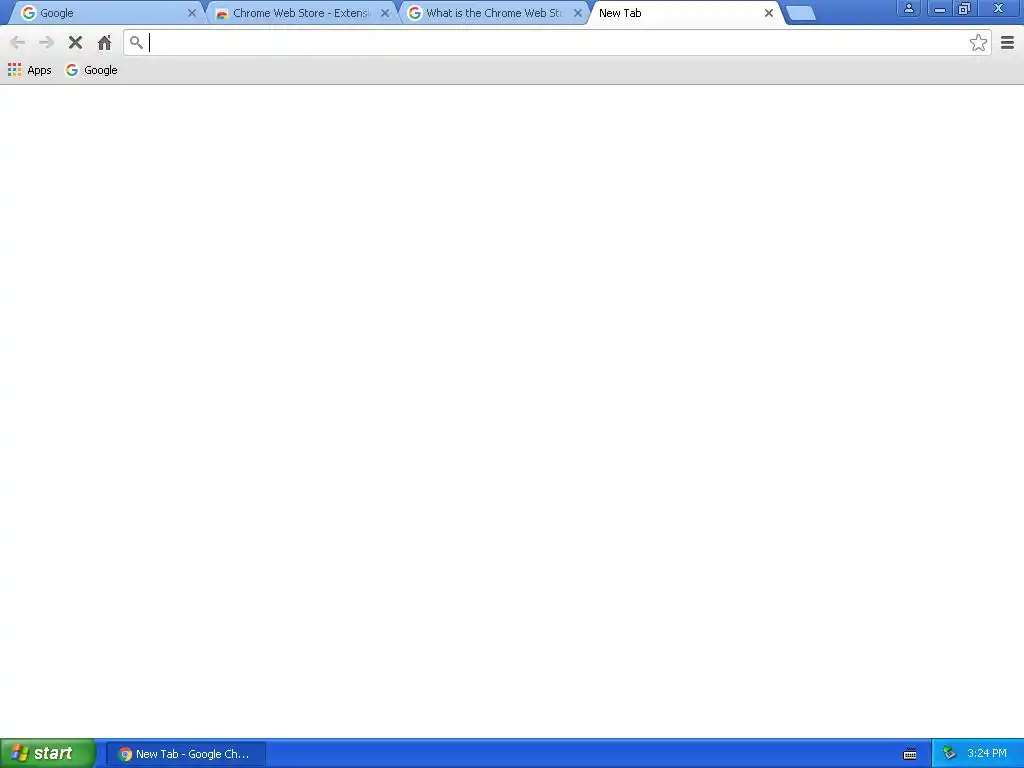Close the Google tab
Screen dimensions: 1024x768
(x=191, y=13)
